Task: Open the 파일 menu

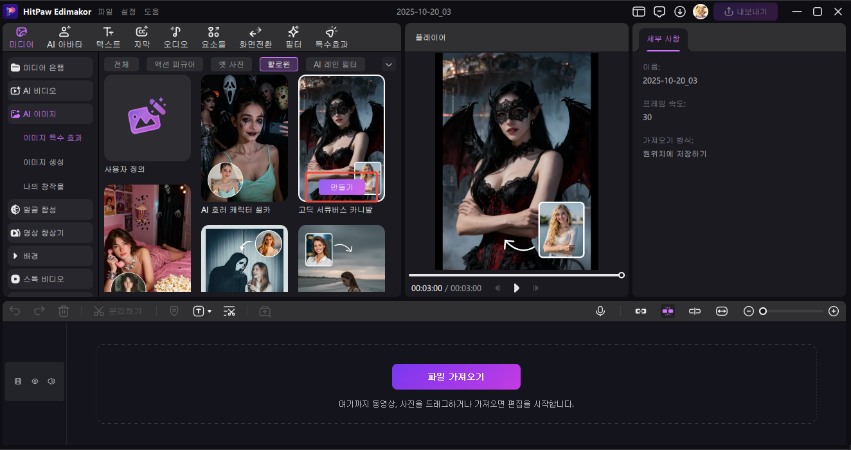Action: [105, 12]
